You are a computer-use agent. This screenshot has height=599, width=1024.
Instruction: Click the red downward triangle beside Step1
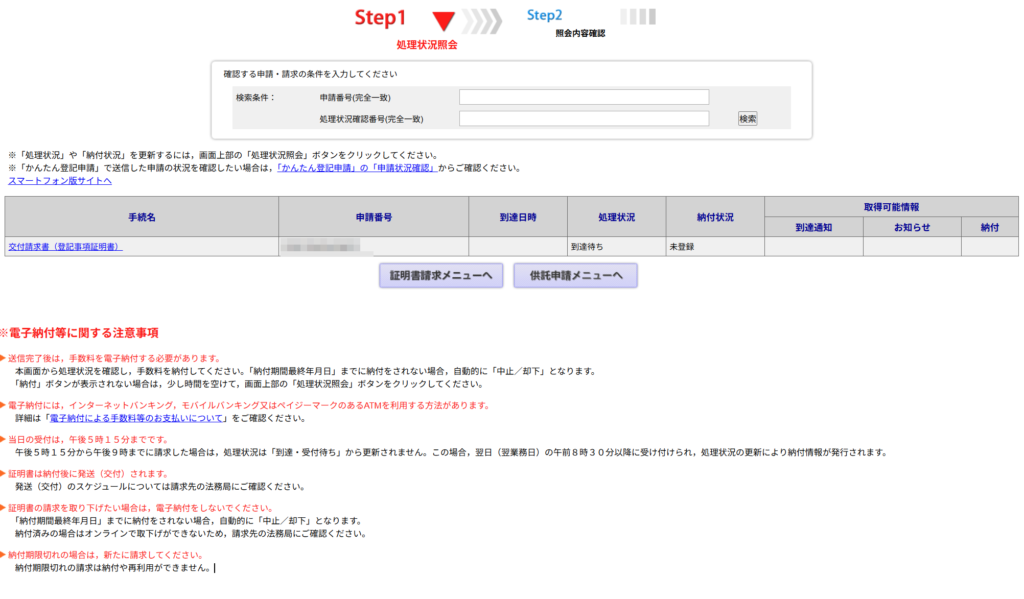tap(444, 21)
